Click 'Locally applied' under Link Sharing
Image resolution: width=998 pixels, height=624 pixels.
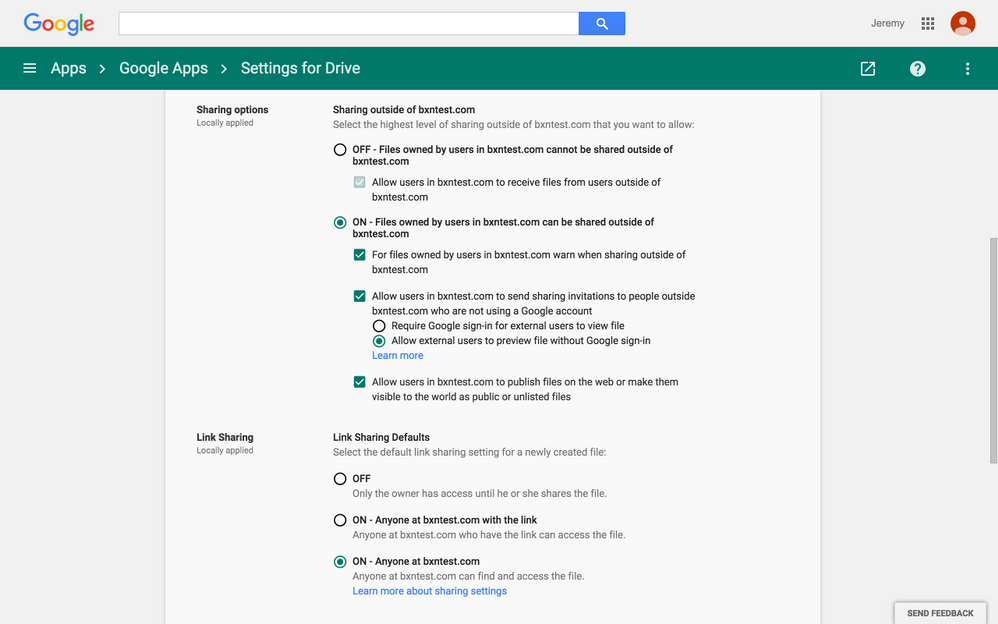coord(225,450)
